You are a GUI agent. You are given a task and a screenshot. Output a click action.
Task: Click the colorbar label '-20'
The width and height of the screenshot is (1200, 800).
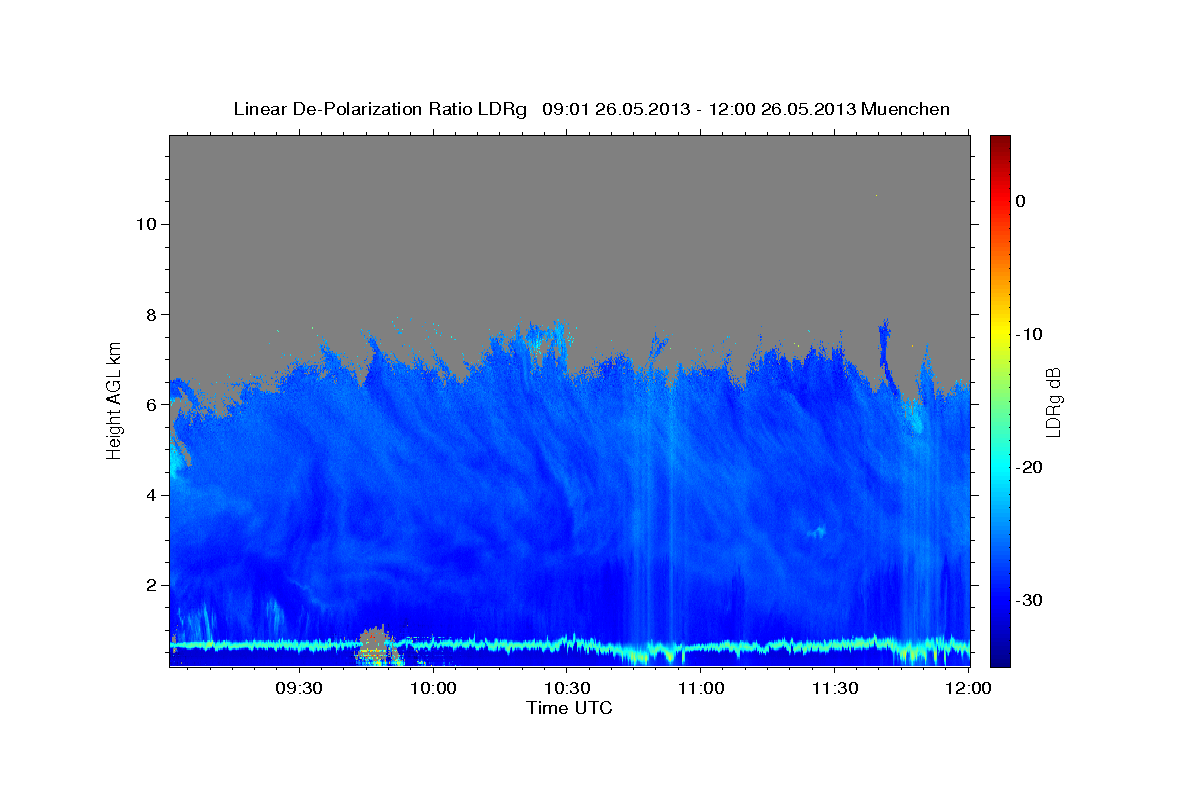(x=1029, y=467)
